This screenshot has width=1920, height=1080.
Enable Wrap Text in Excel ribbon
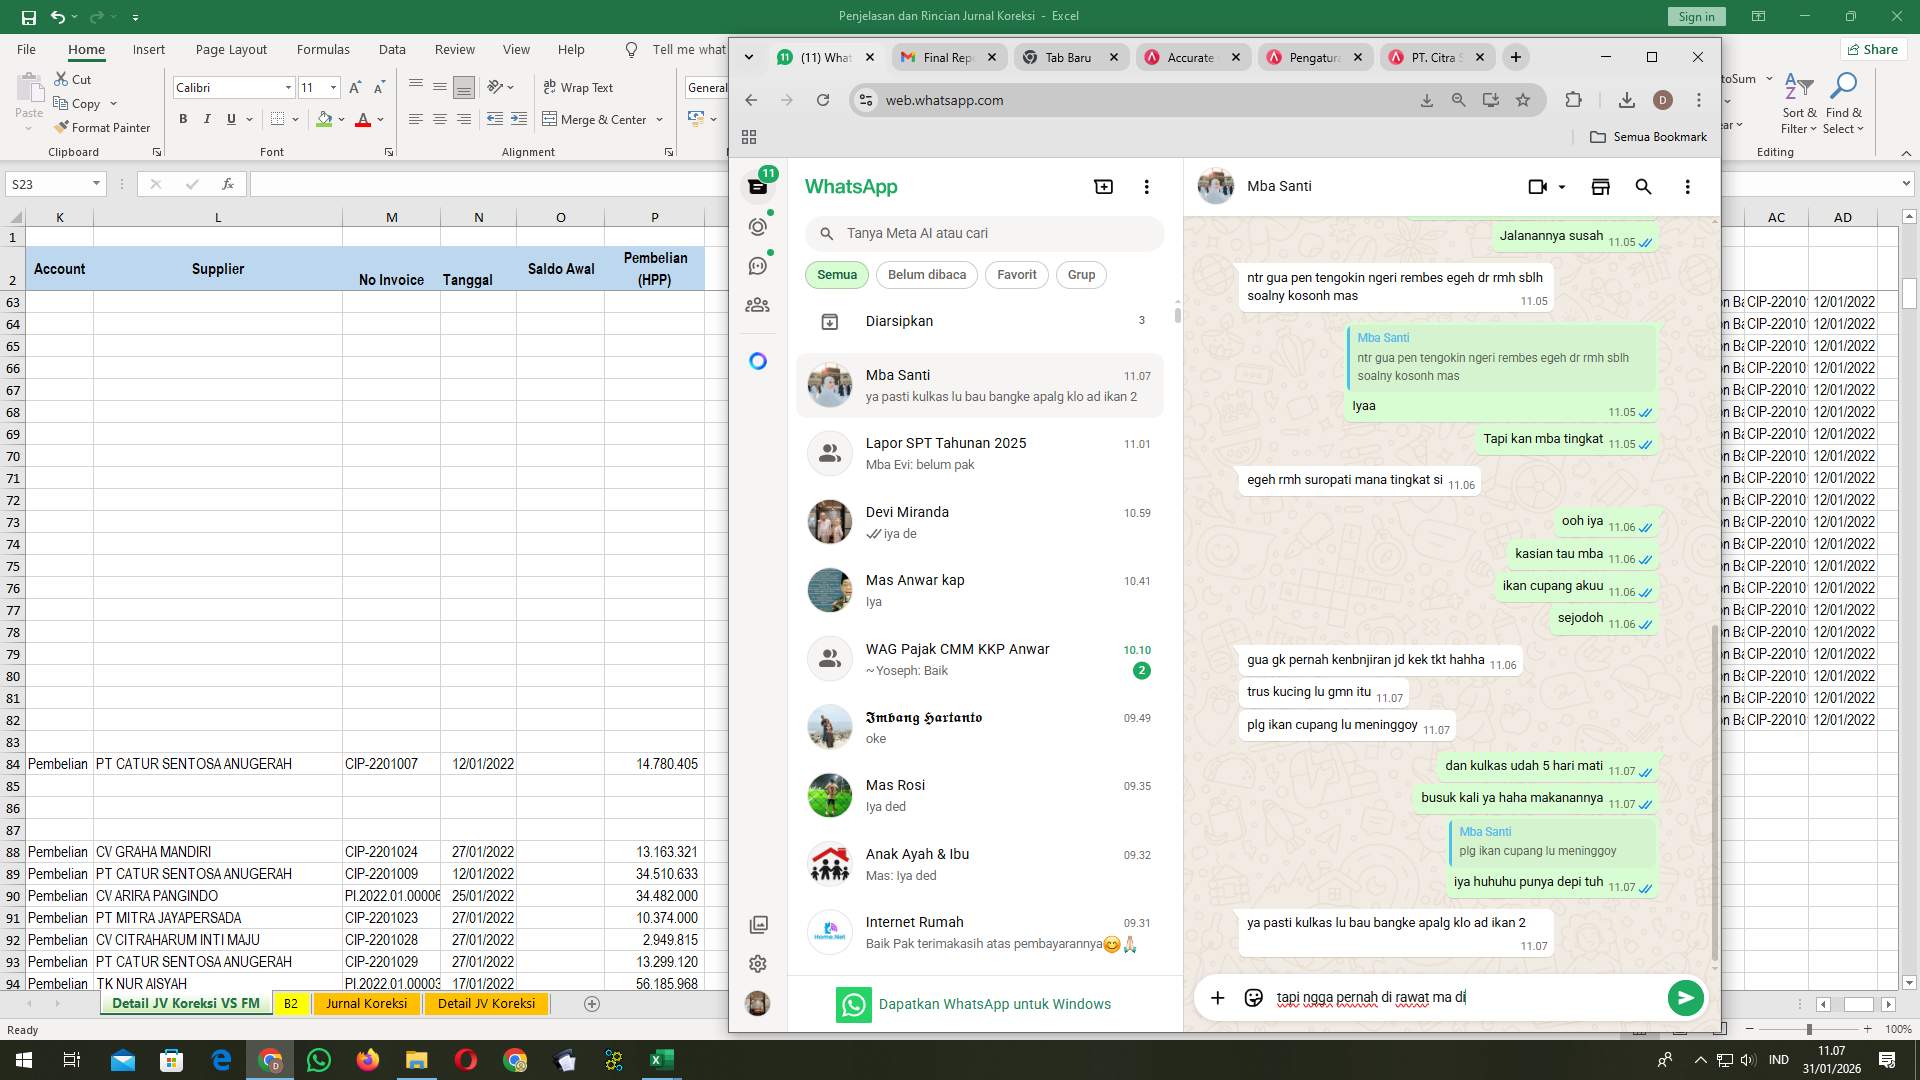(x=579, y=87)
